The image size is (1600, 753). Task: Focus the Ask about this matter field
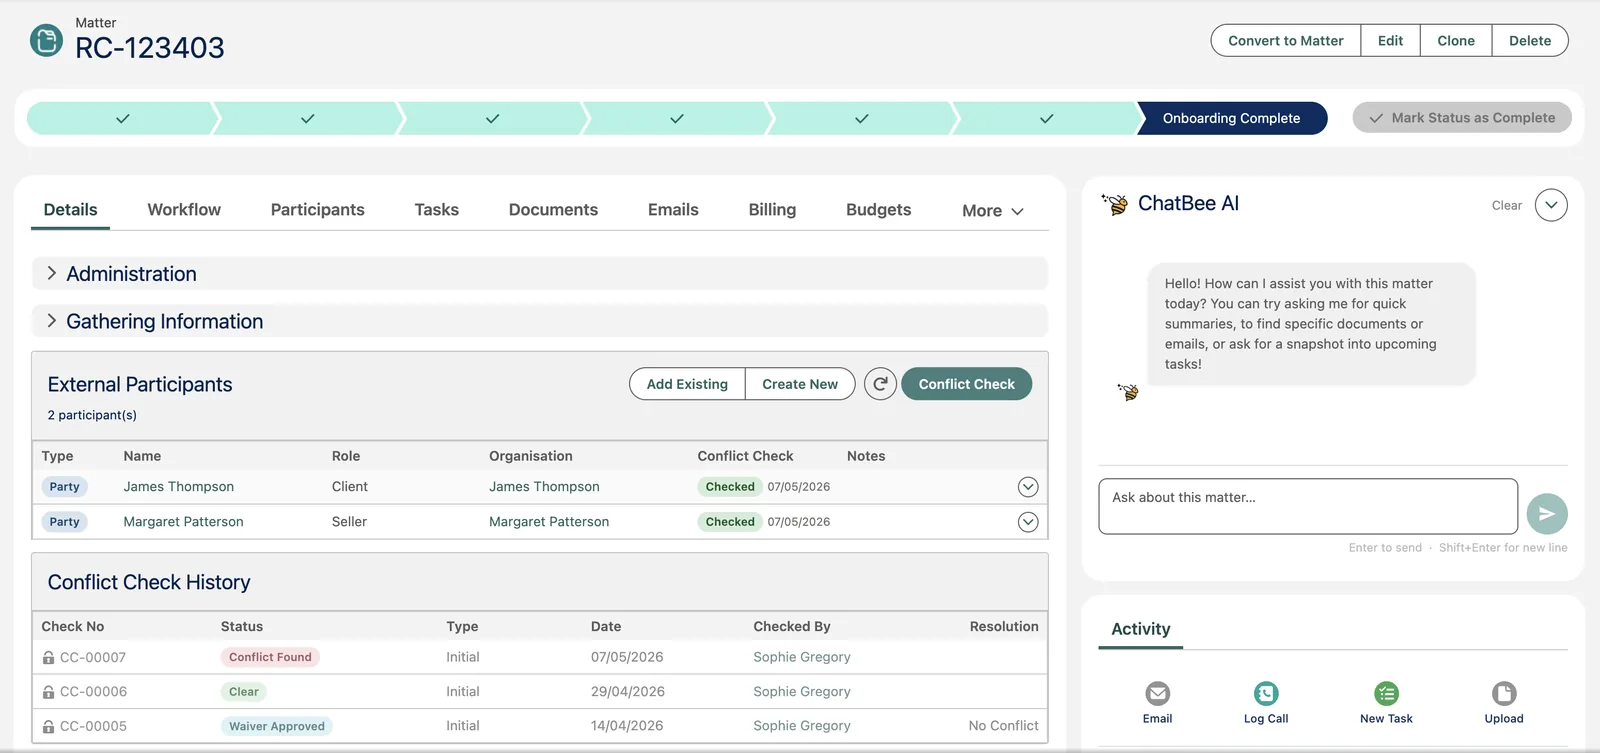pos(1308,506)
